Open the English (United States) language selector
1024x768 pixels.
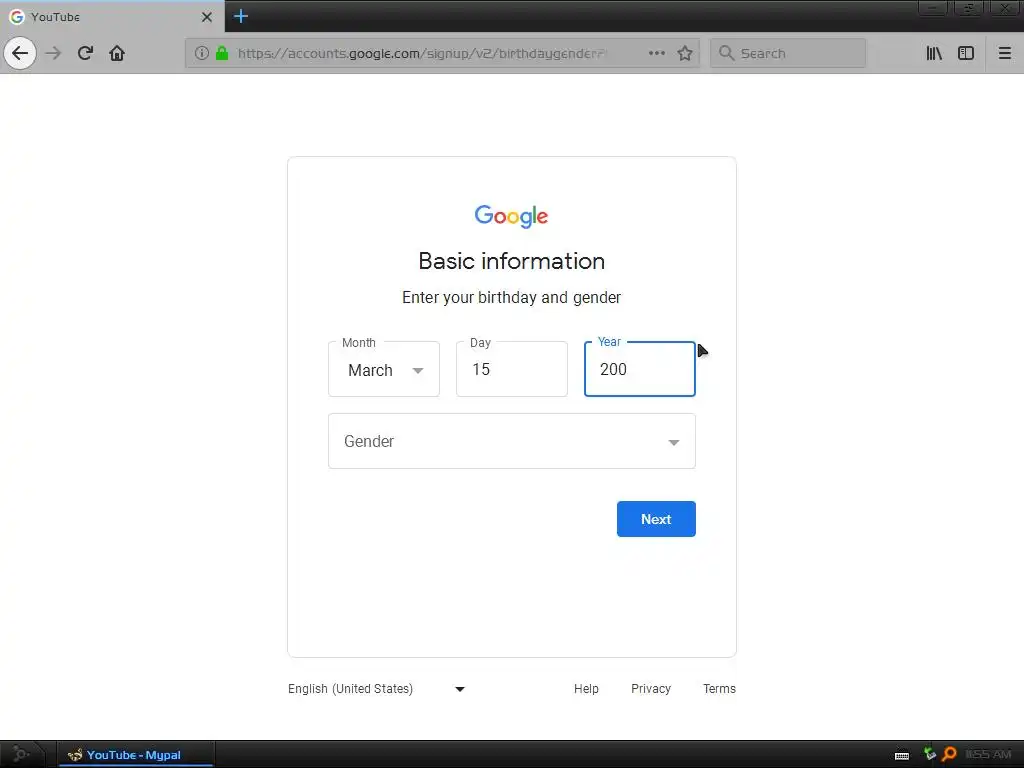[376, 688]
